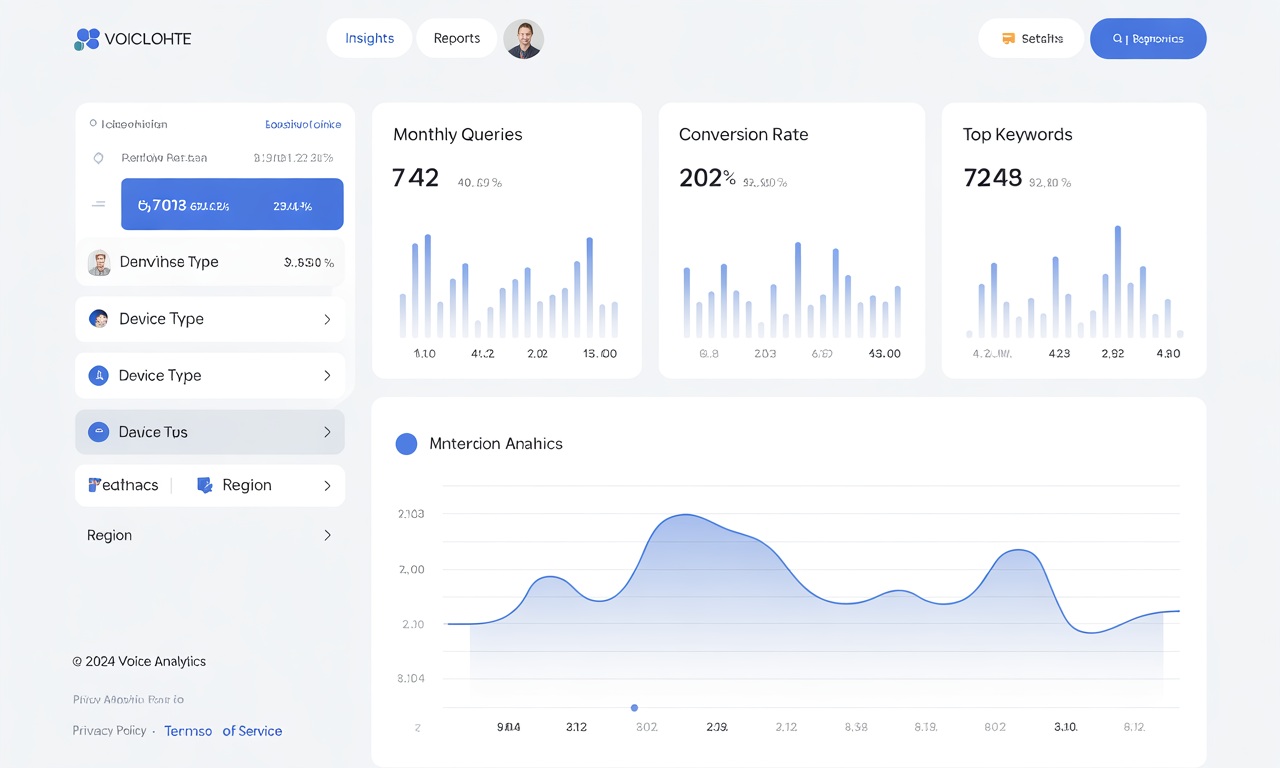
Task: Click the profile avatar photo in the header
Action: pyautogui.click(x=523, y=38)
